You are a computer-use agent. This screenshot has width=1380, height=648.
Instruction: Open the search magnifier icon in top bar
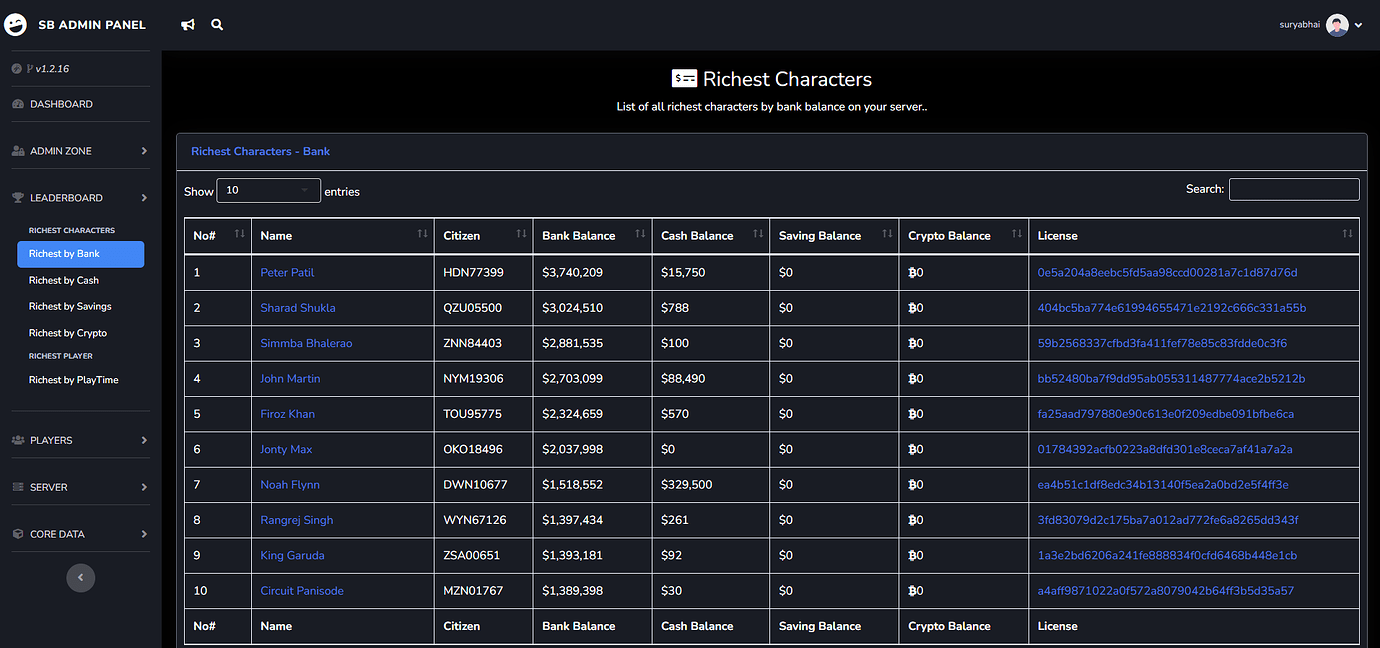(217, 25)
